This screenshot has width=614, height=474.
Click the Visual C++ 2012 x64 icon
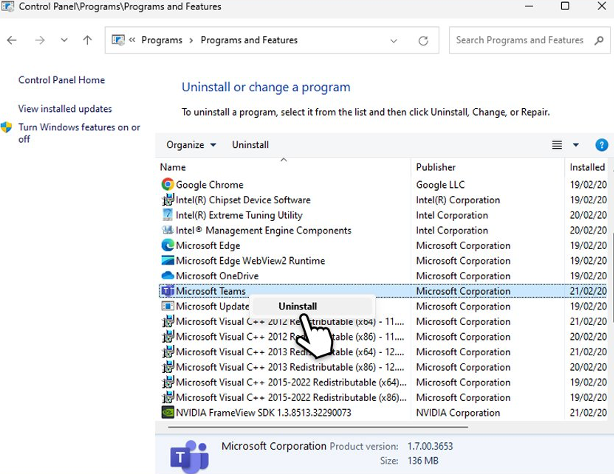point(168,321)
